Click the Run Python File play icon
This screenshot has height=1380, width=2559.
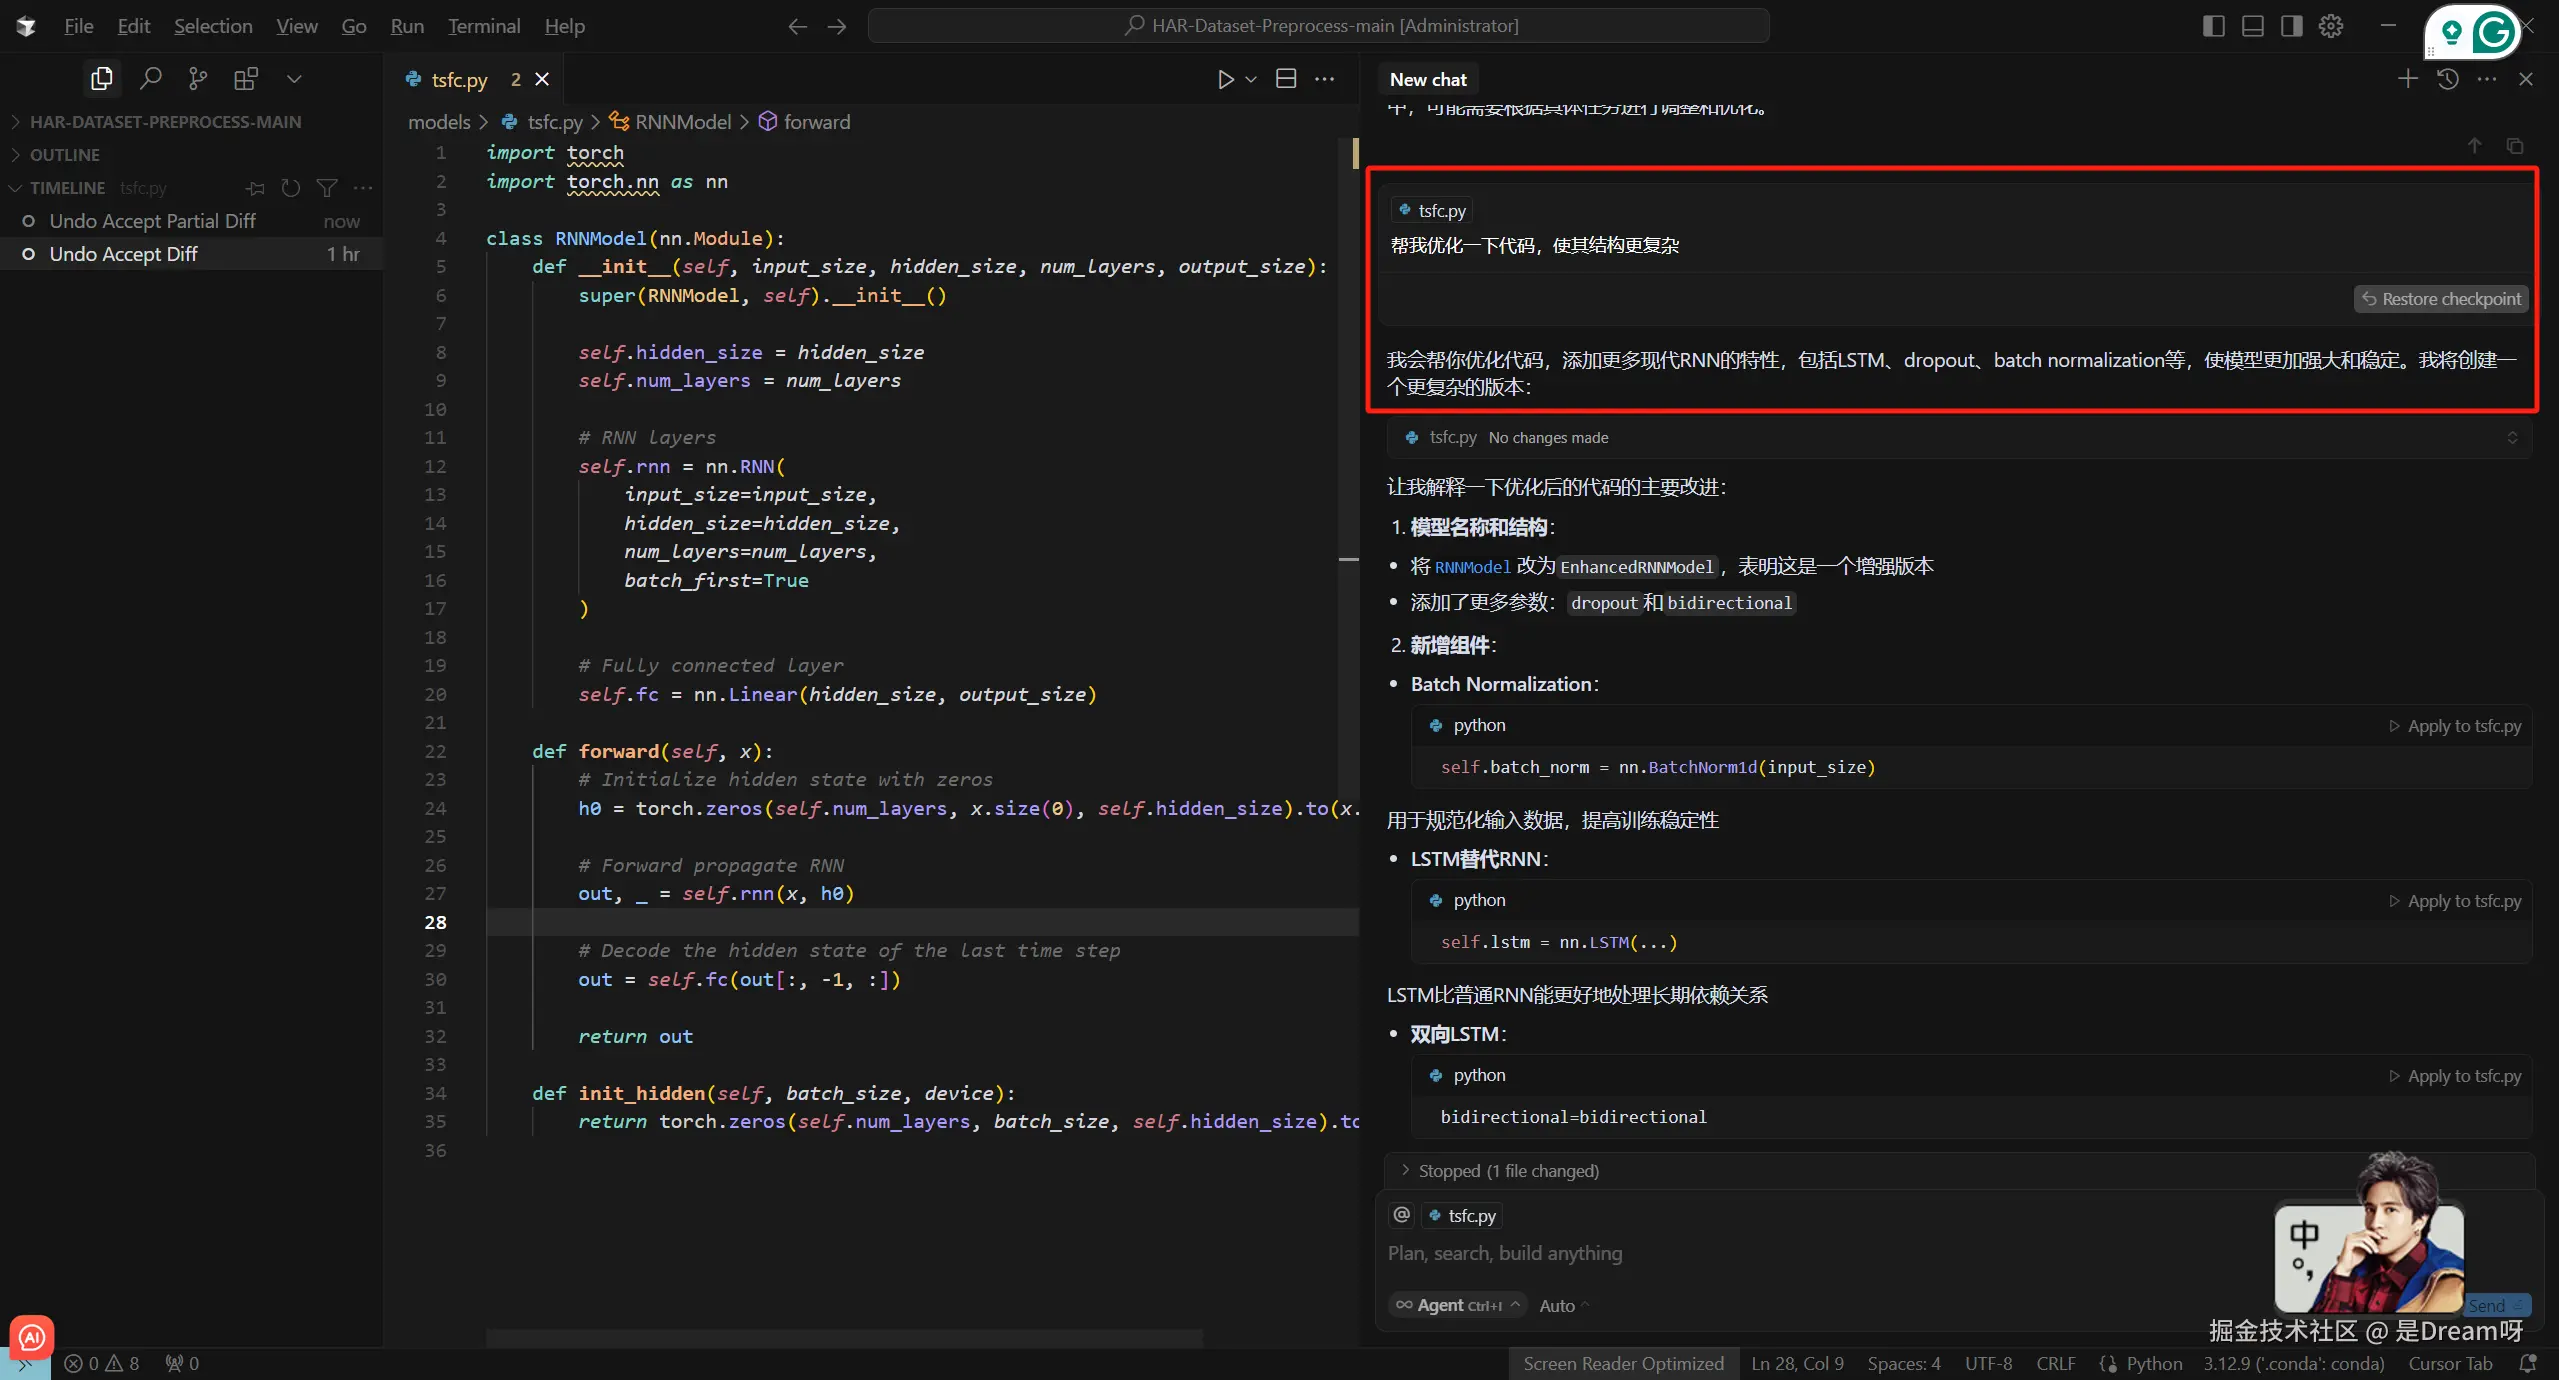point(1225,79)
